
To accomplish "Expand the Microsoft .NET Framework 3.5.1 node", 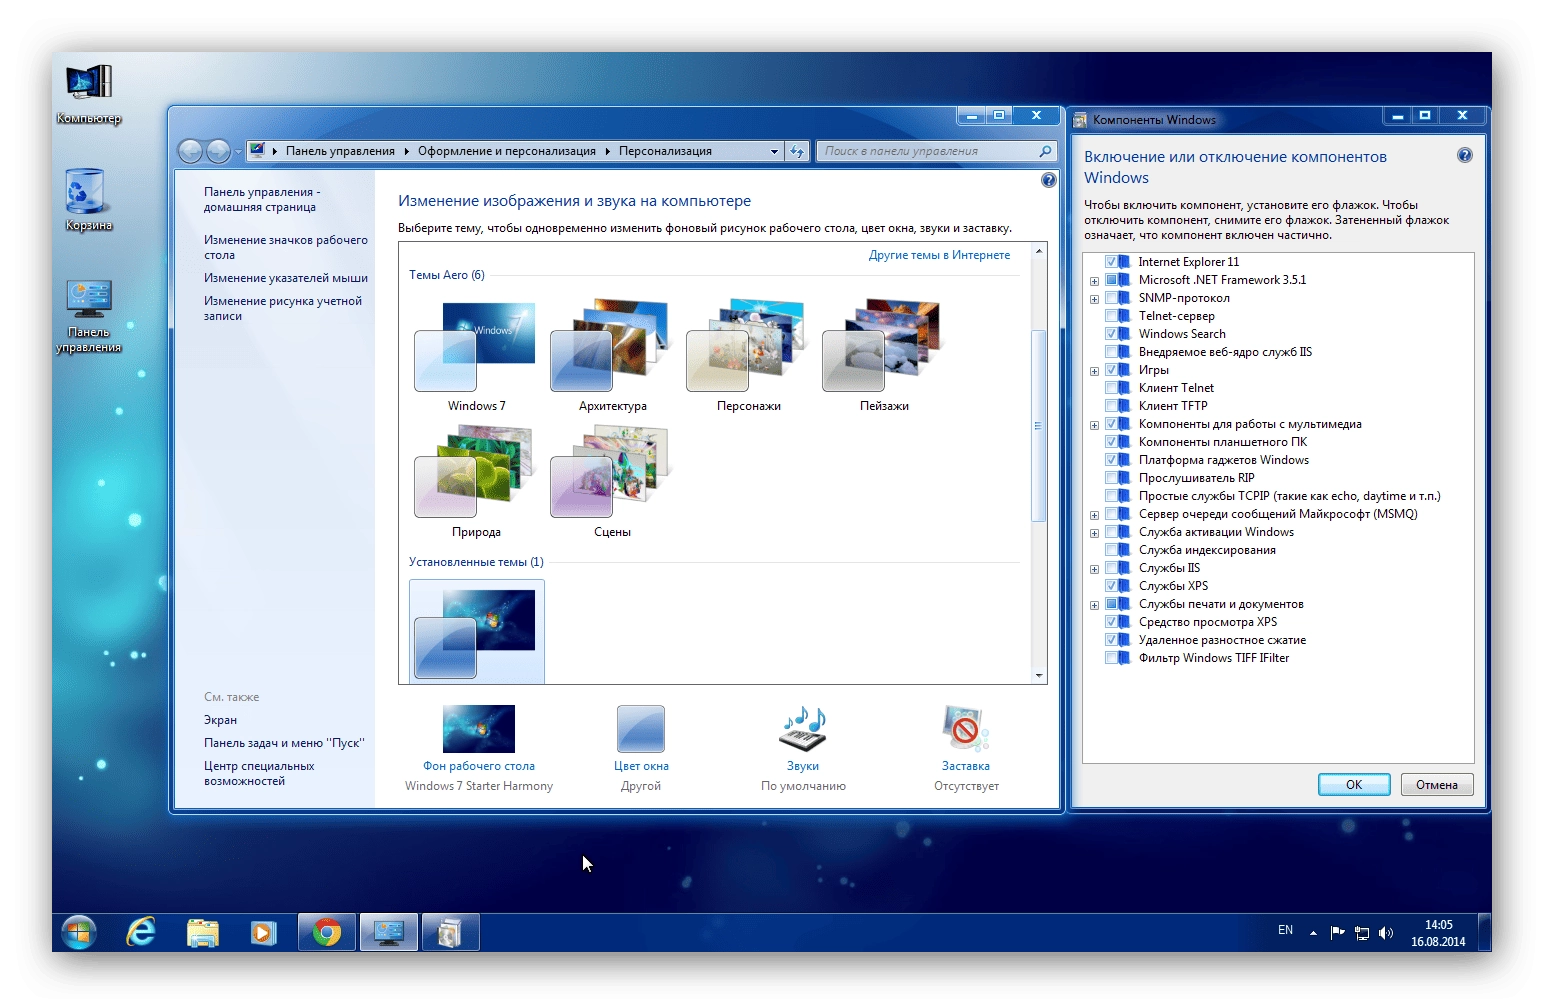I will click(x=1094, y=281).
